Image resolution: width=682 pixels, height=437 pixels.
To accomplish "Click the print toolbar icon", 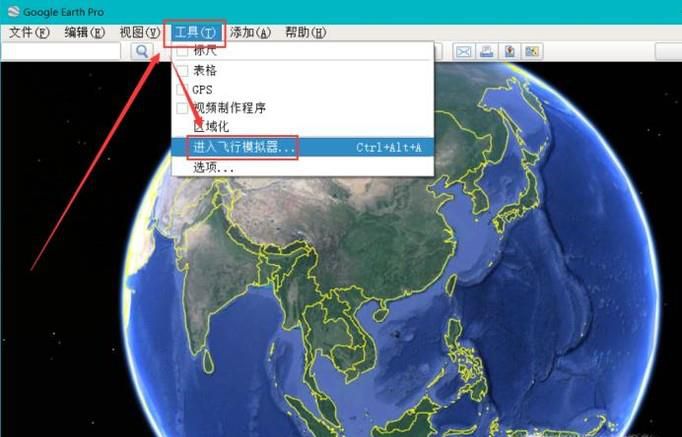I will 487,52.
